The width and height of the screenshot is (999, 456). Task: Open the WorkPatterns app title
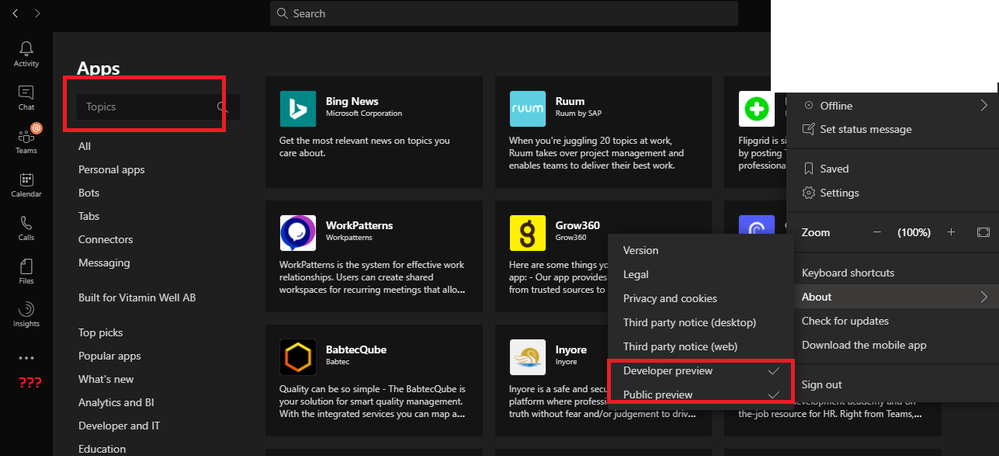359,225
